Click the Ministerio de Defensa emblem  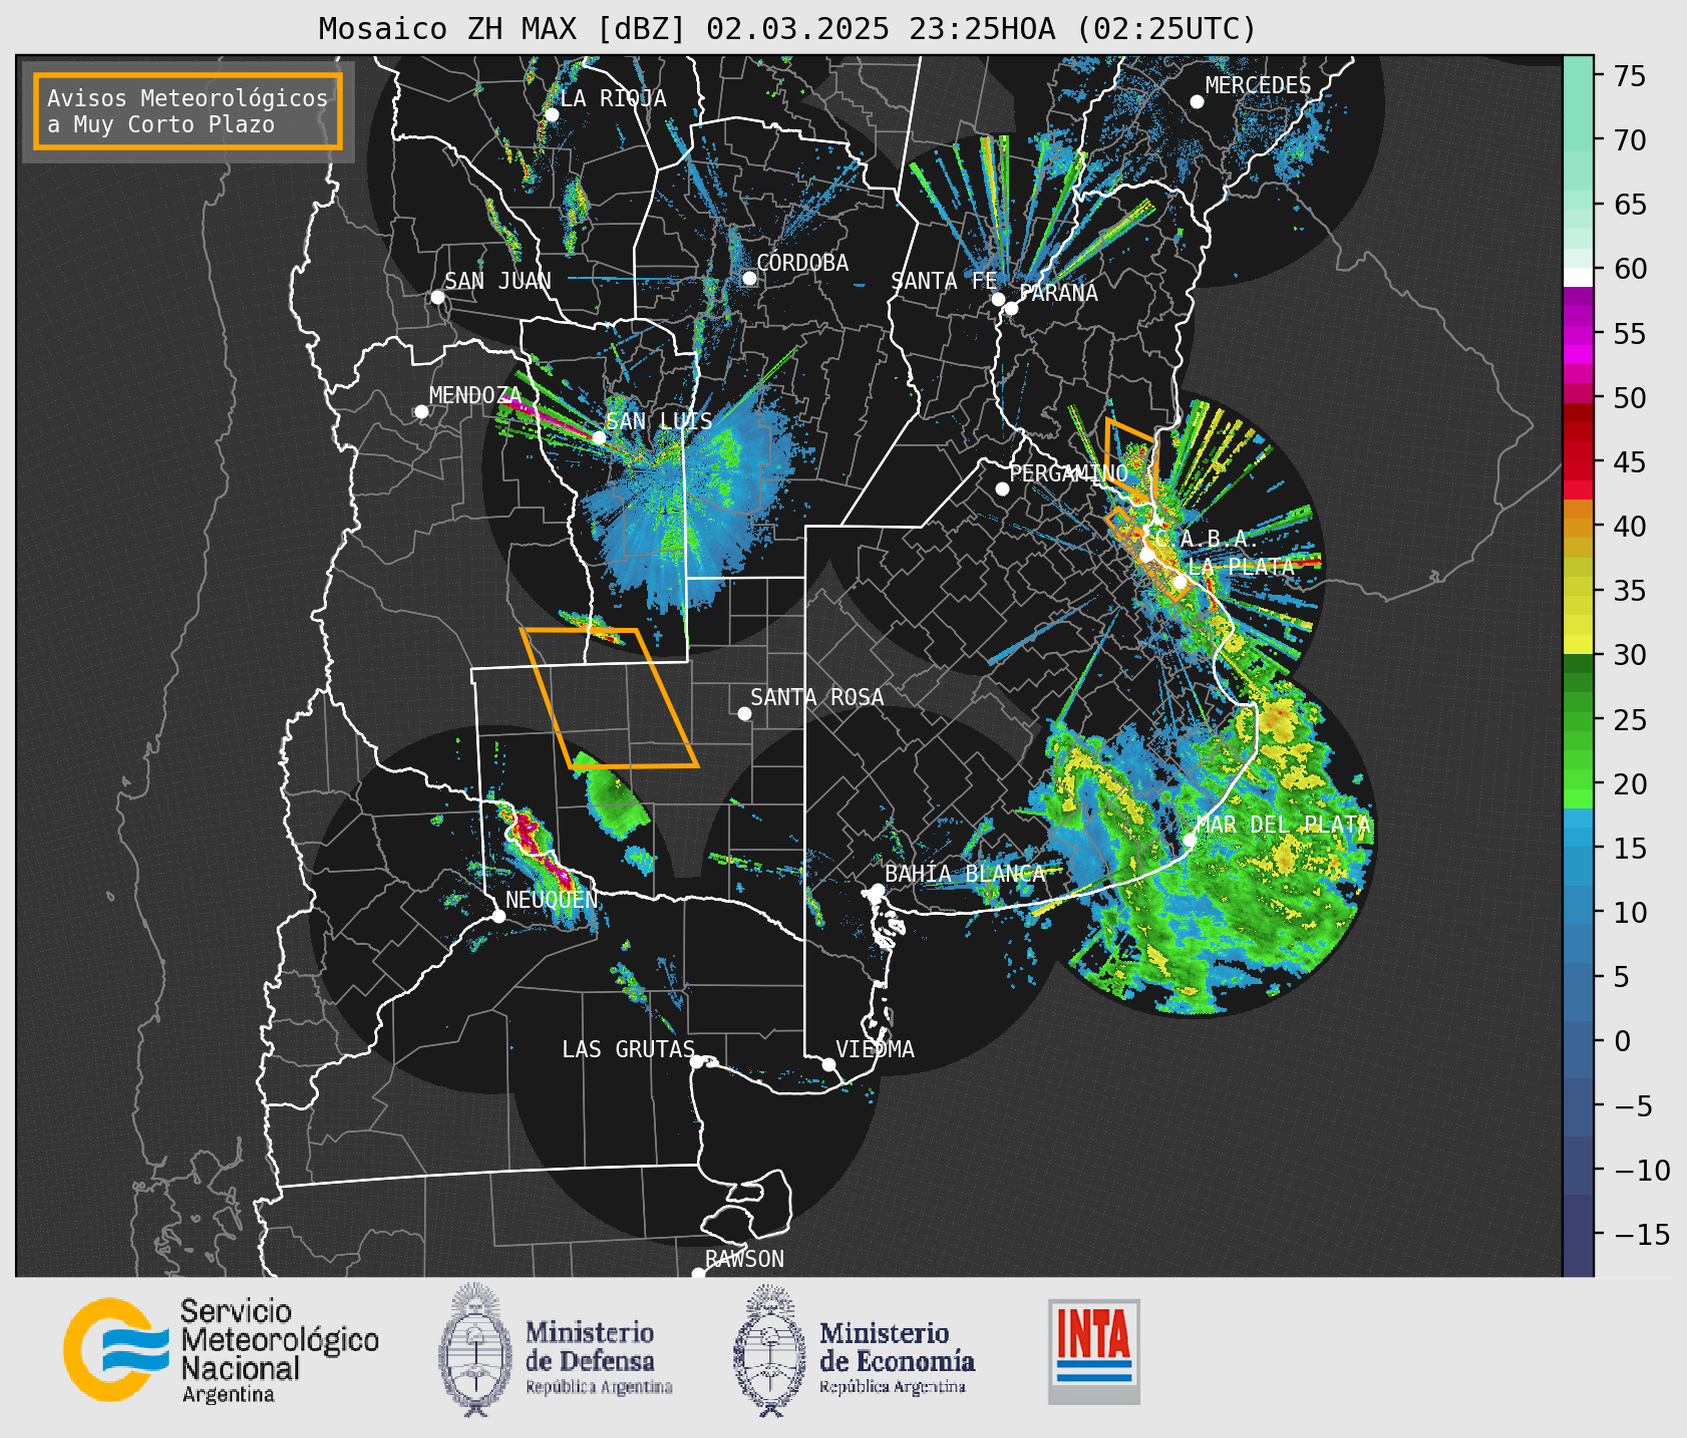pyautogui.click(x=475, y=1350)
